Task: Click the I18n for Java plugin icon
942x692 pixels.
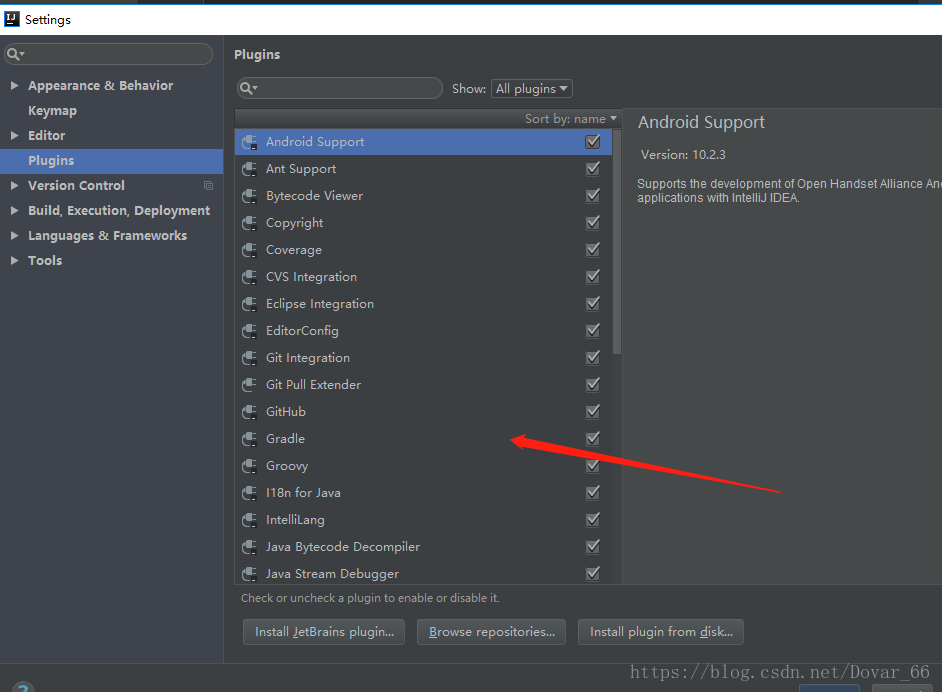Action: [x=249, y=494]
